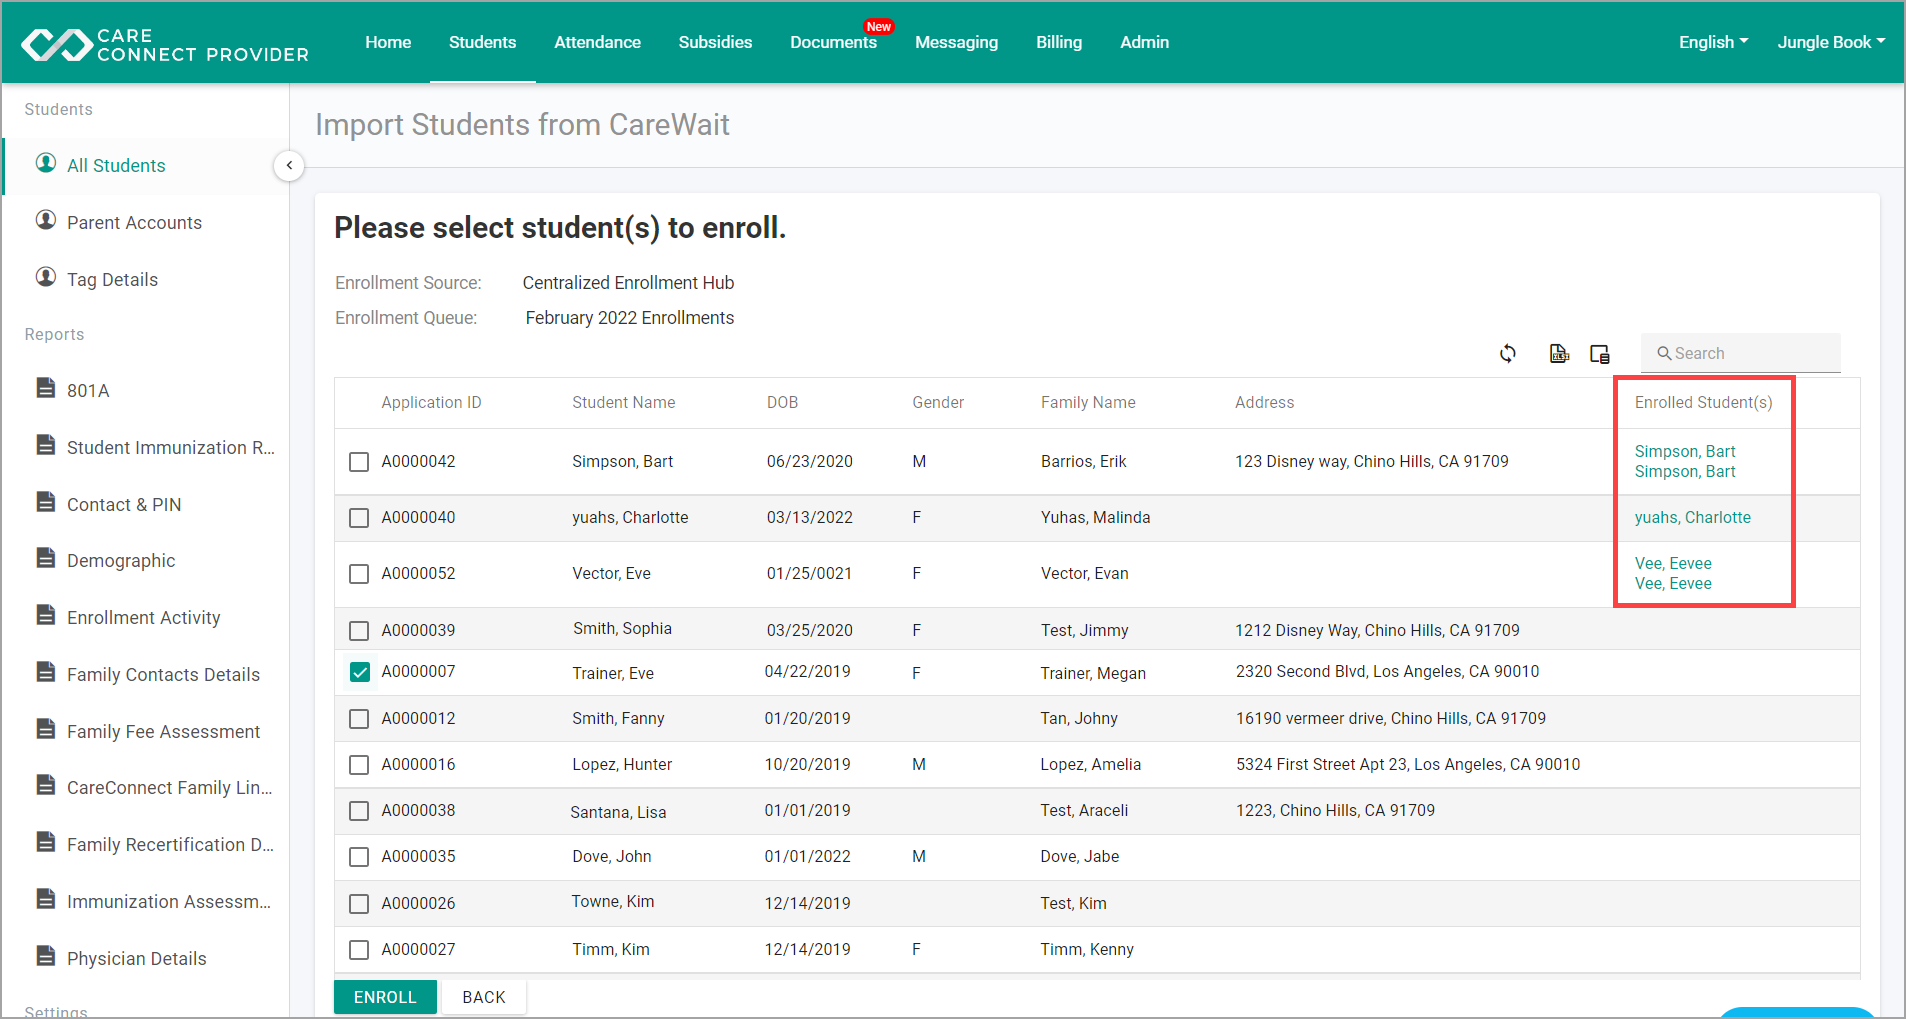
Task: Export the table to XLSX
Action: pyautogui.click(x=1559, y=353)
